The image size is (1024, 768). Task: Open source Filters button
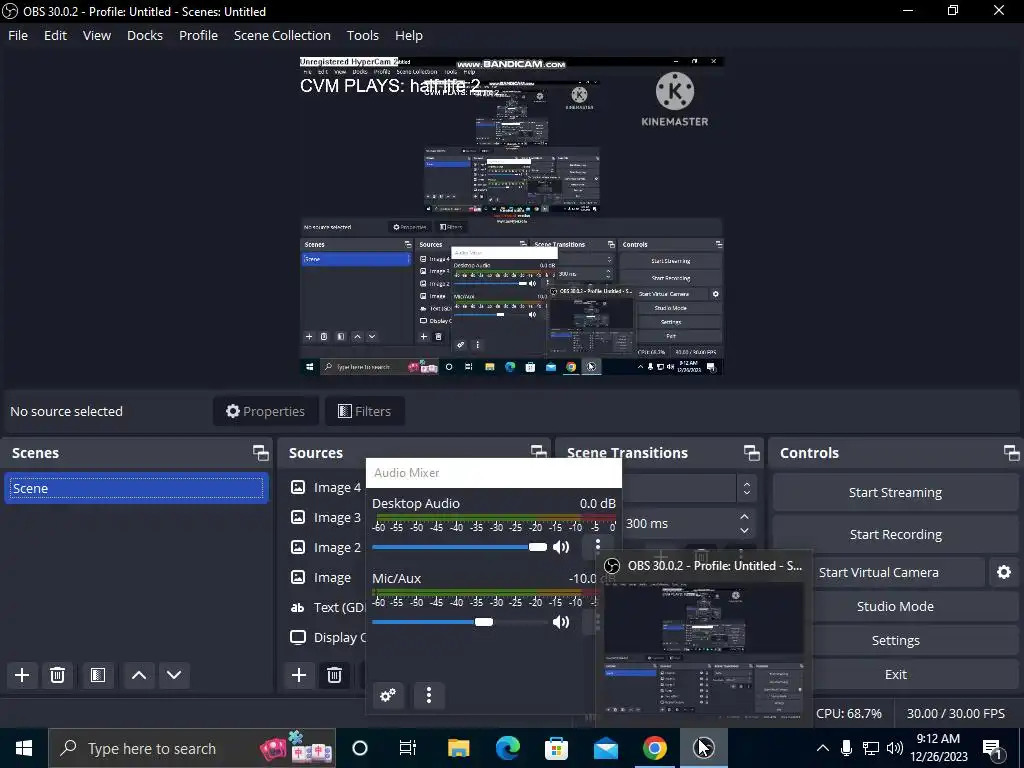point(365,411)
